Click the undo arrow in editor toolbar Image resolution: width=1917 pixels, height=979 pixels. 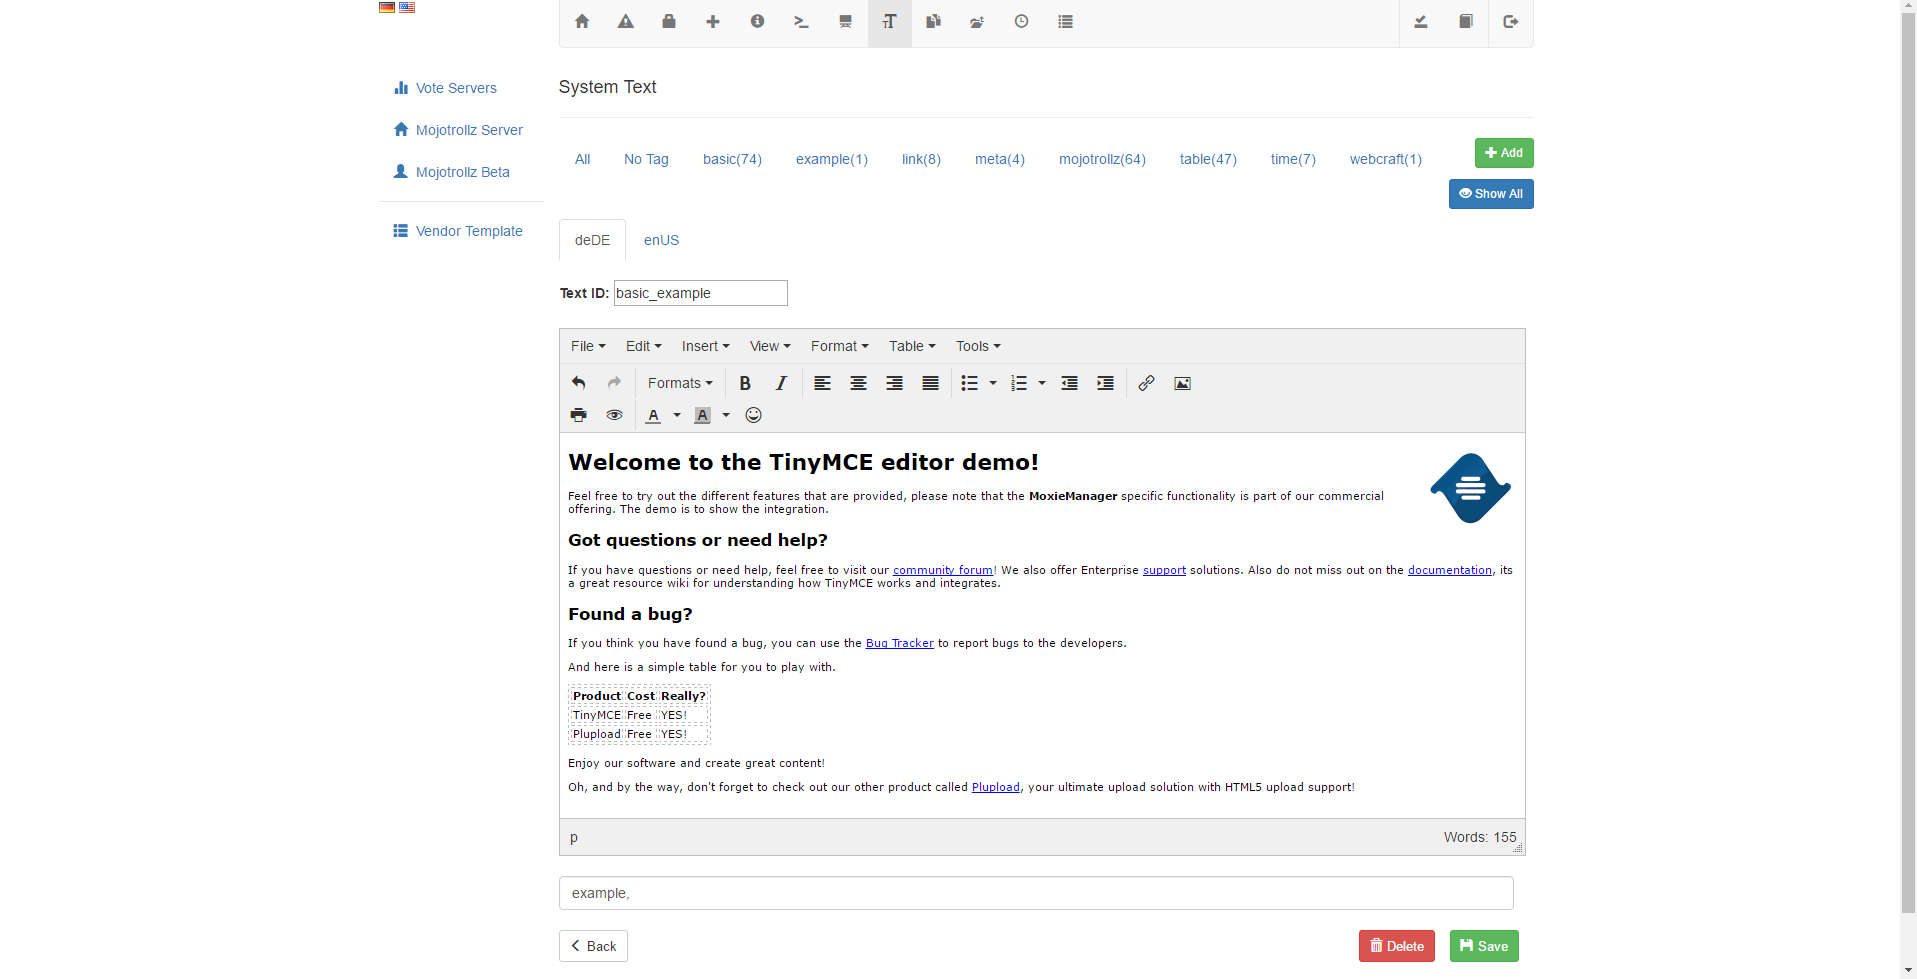point(579,383)
